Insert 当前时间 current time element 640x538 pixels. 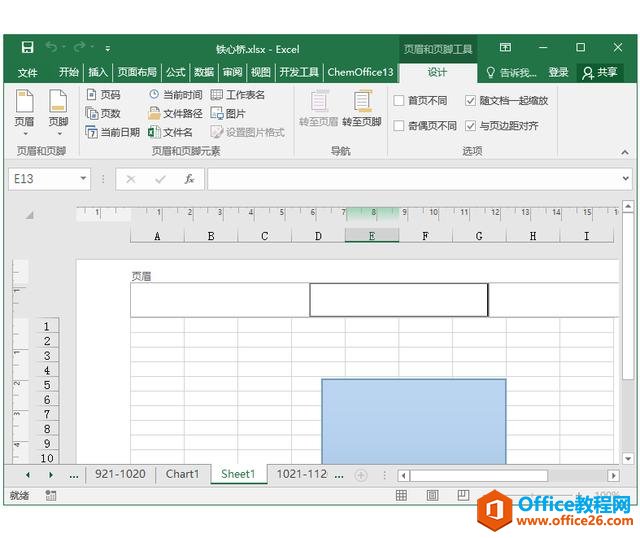tap(176, 95)
